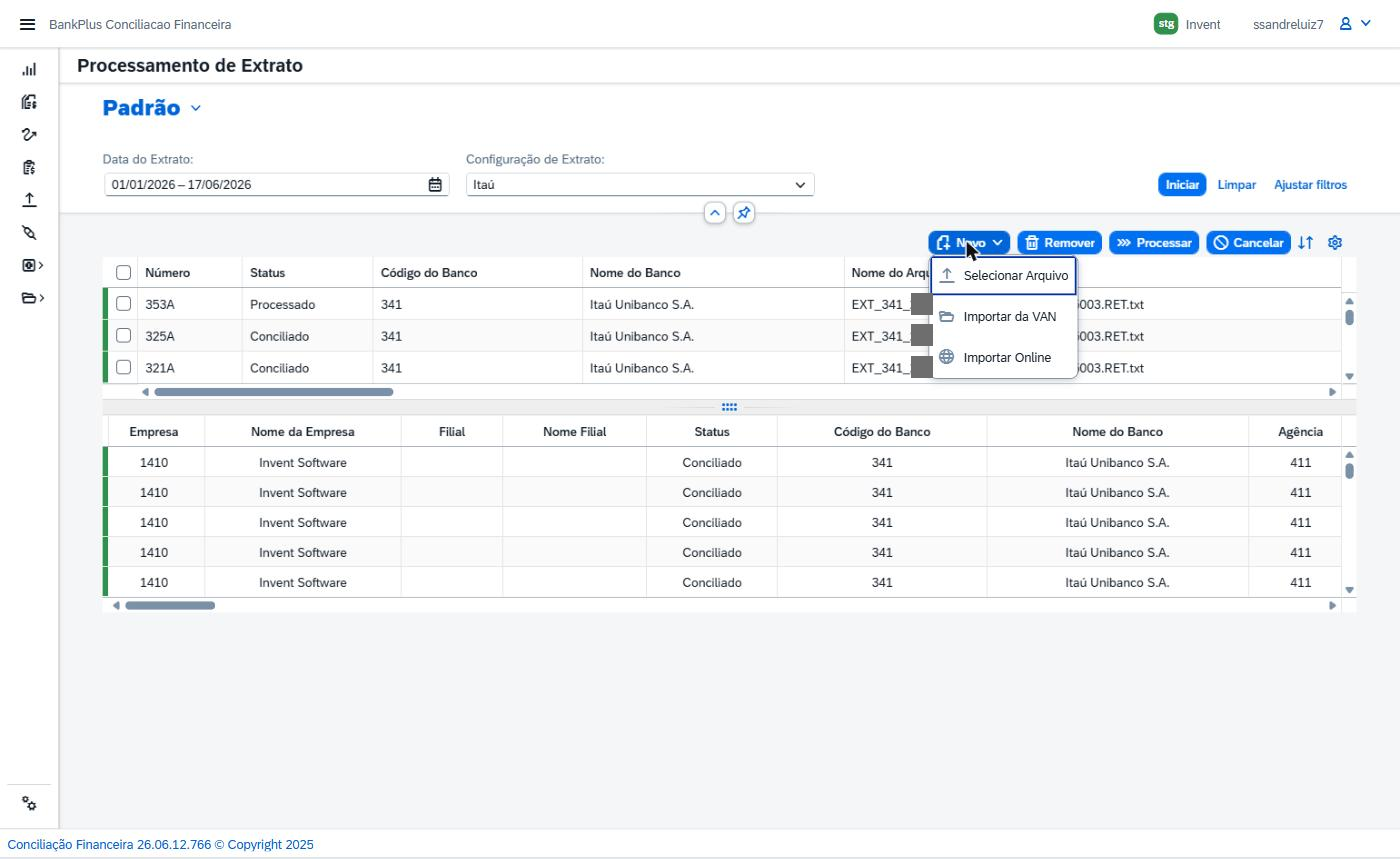Open the date picker calendar icon
Image resolution: width=1400 pixels, height=859 pixels.
point(435,185)
